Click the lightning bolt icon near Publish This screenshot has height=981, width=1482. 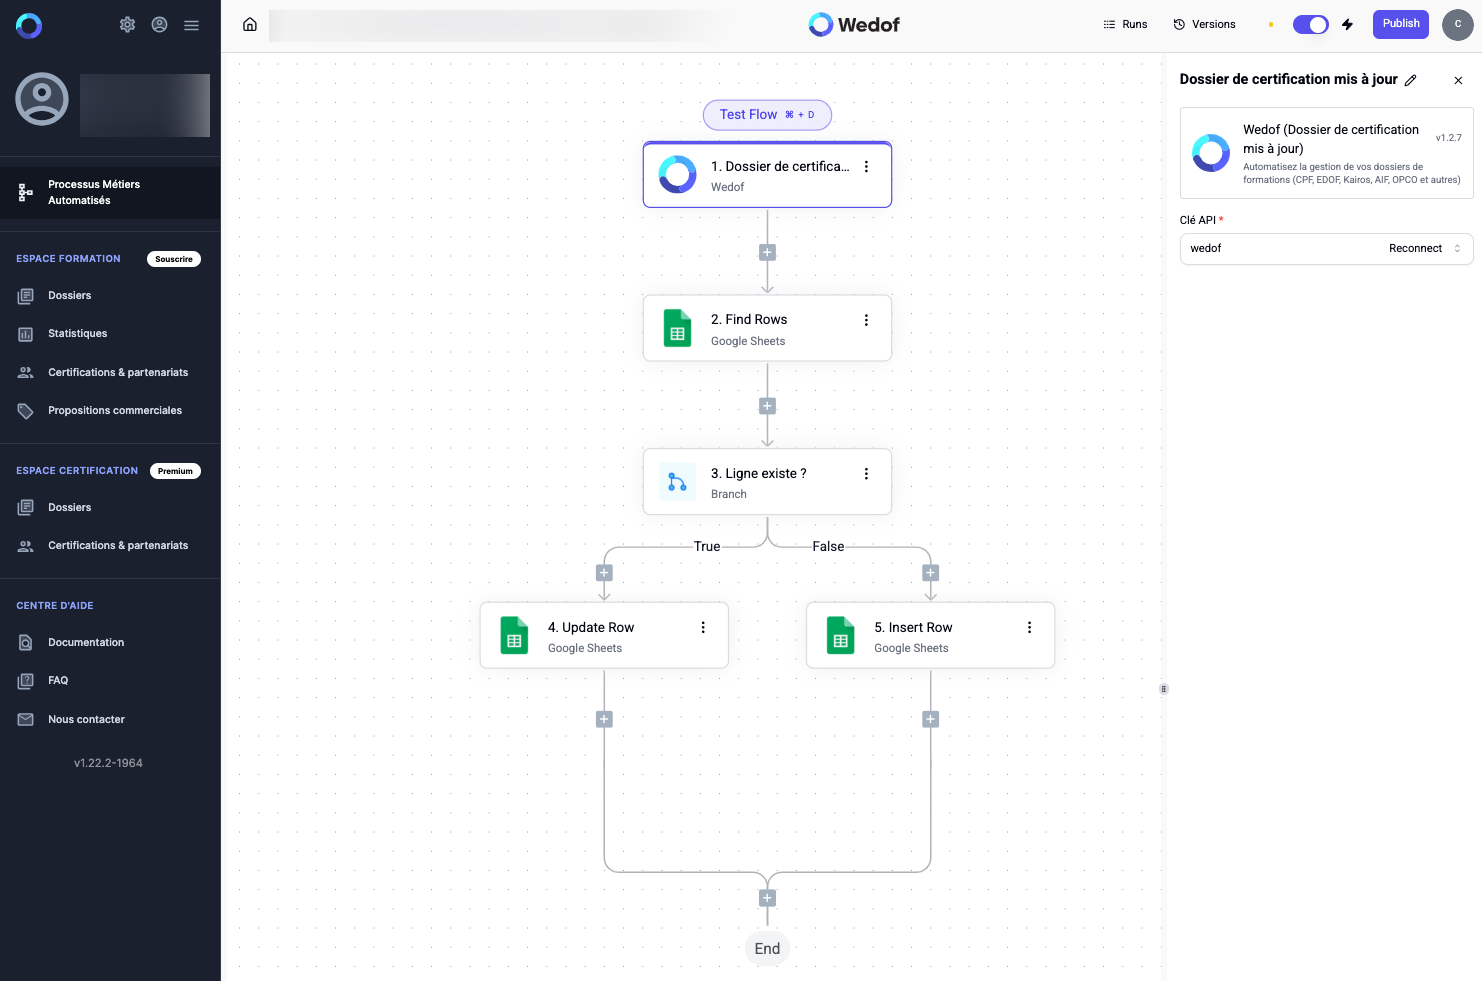1347,25
